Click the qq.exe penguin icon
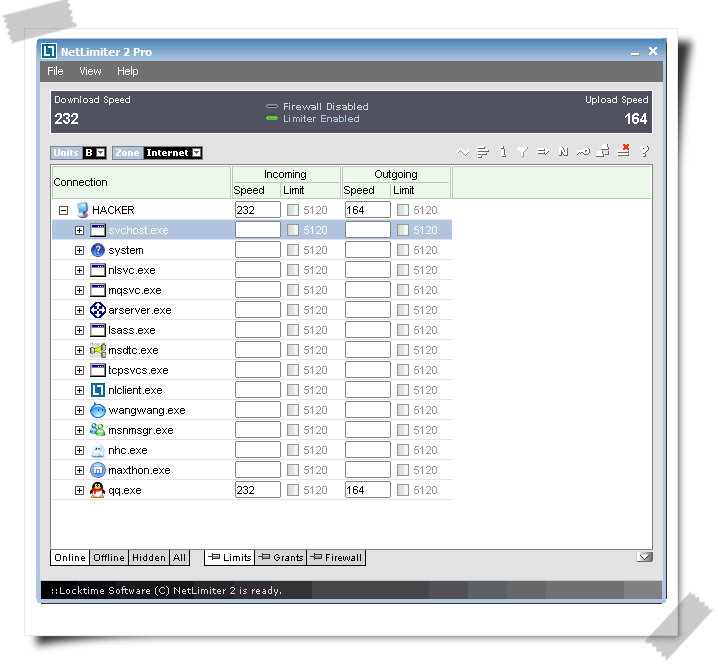718x666 pixels. (x=98, y=490)
